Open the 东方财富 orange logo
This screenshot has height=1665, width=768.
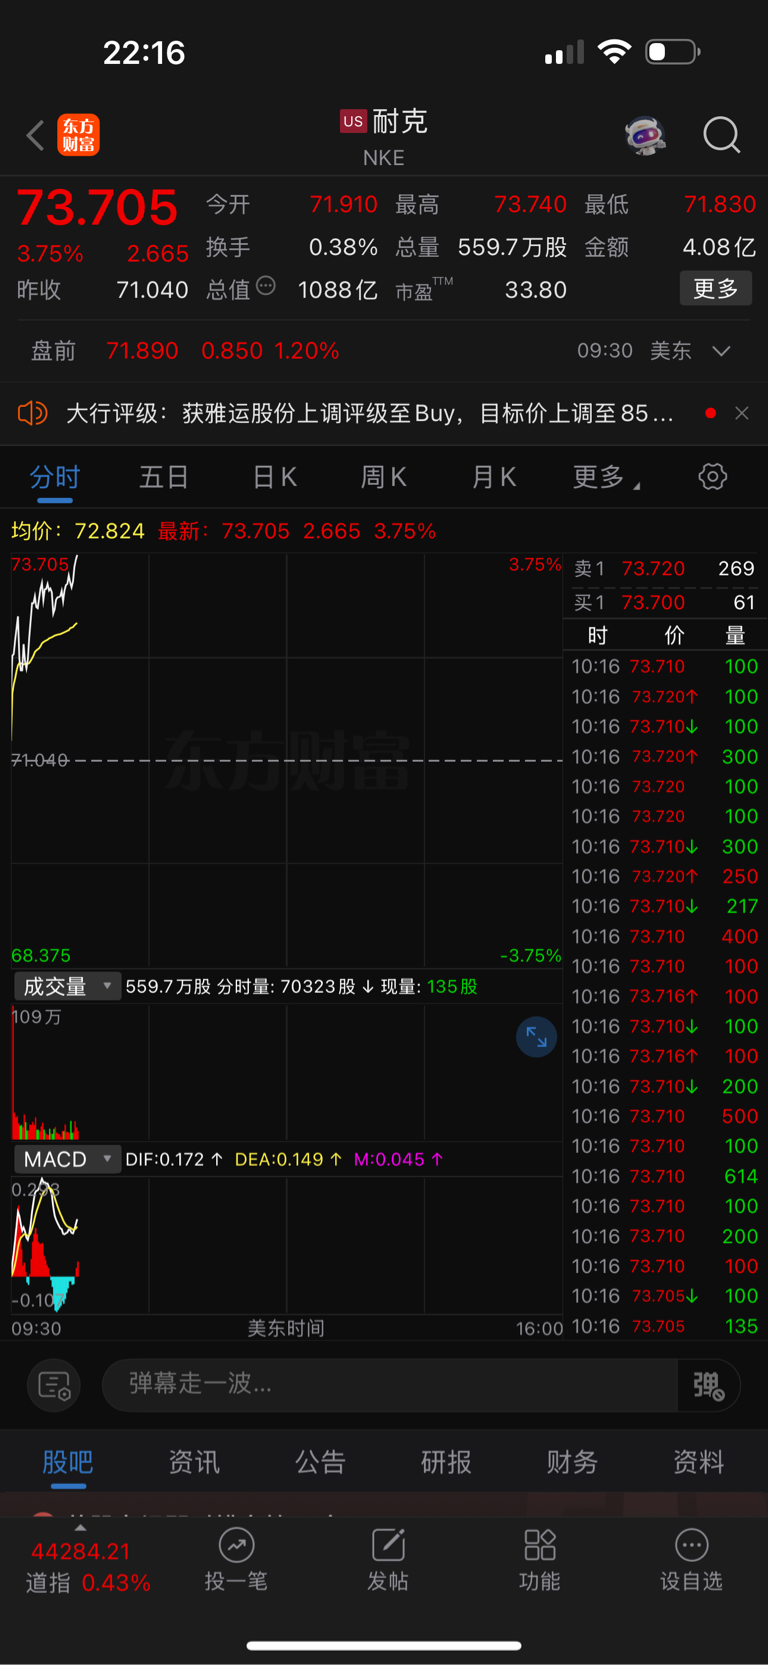click(79, 135)
